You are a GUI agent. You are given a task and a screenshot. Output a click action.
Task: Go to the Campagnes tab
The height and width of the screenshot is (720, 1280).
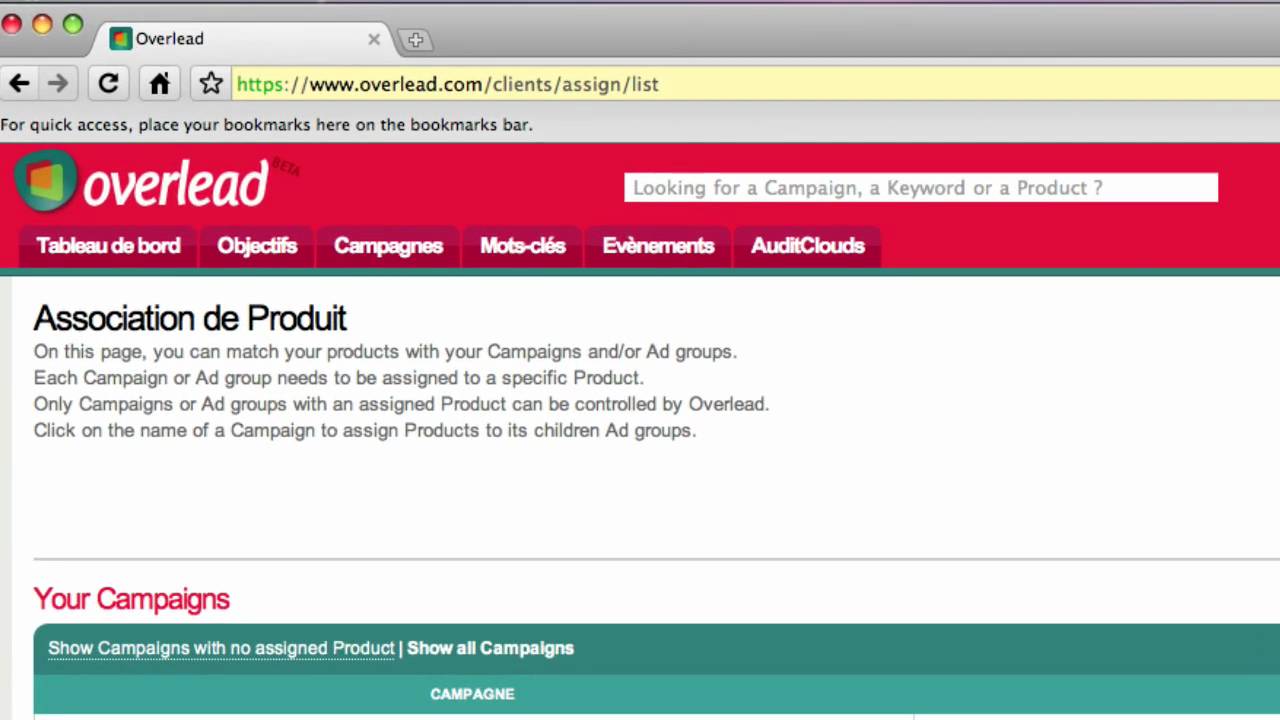click(x=388, y=246)
